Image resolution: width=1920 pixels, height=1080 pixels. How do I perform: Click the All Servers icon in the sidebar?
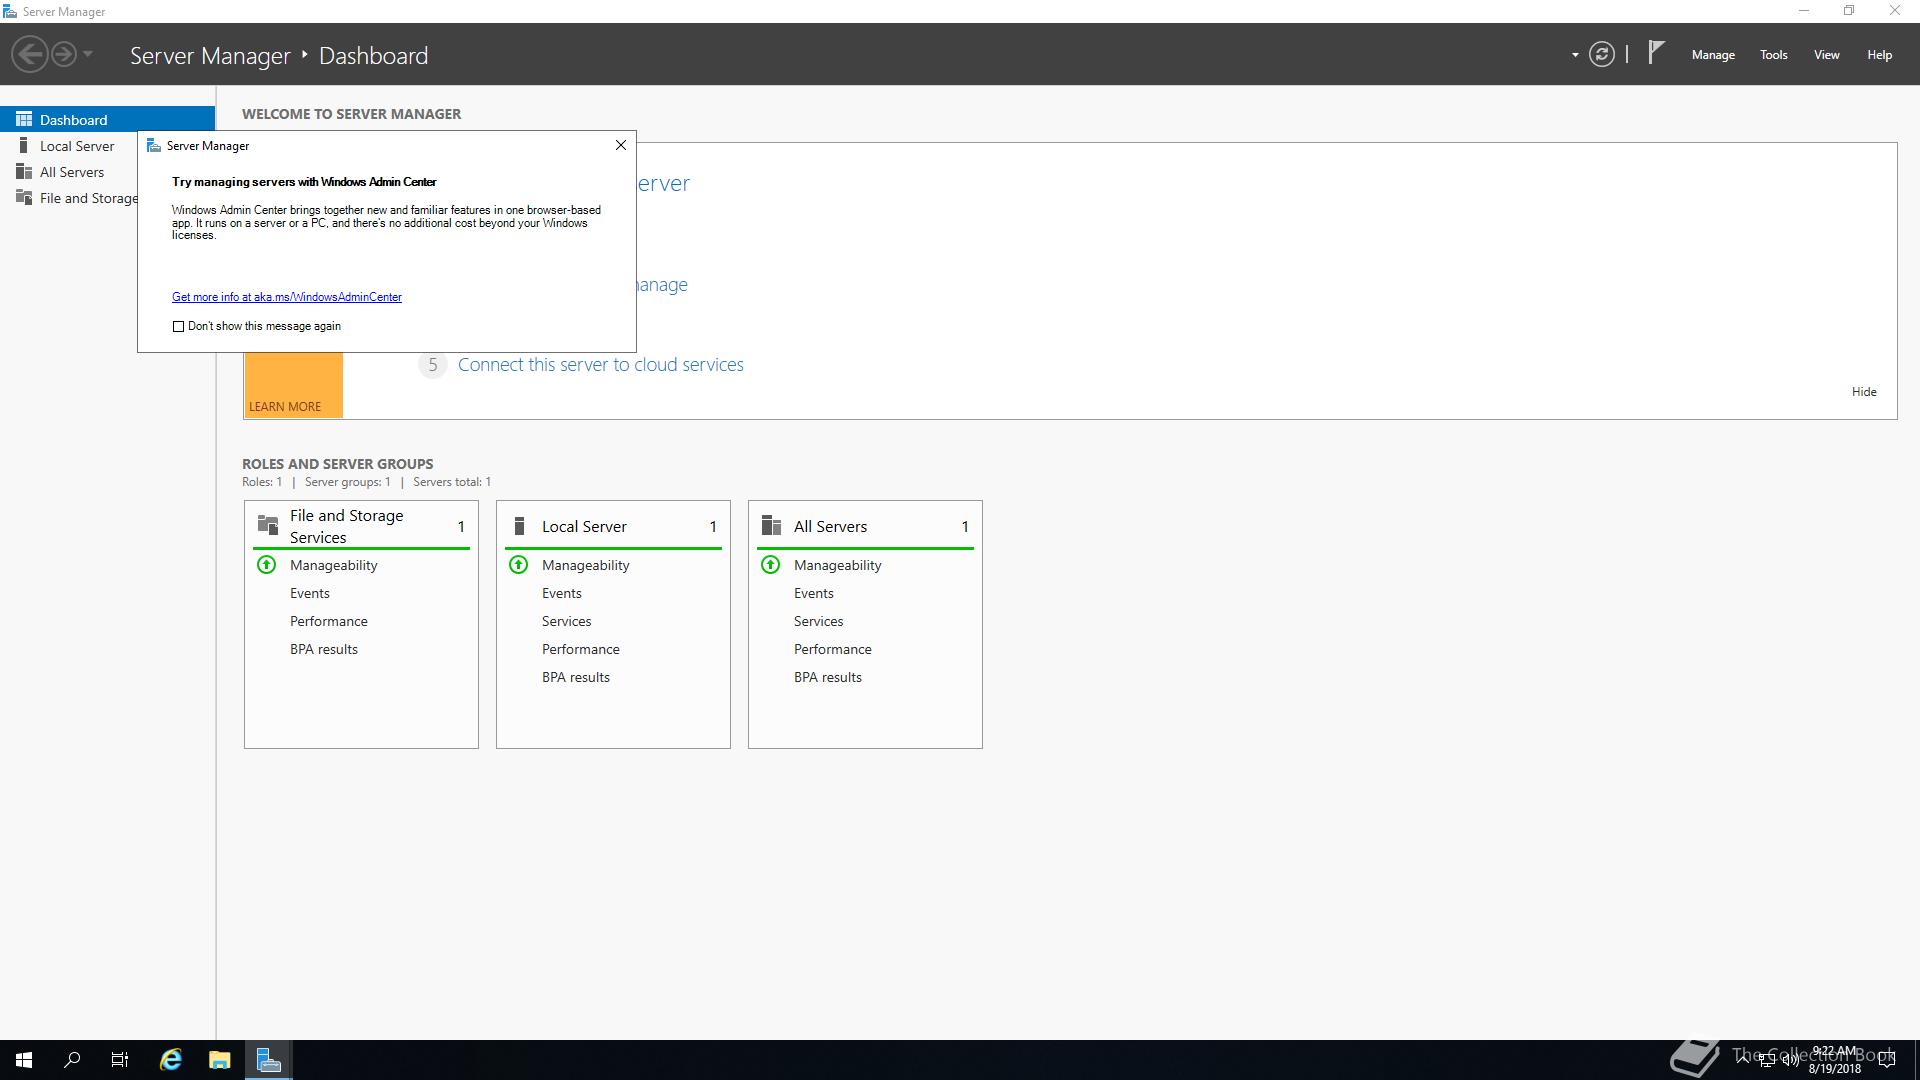[24, 171]
